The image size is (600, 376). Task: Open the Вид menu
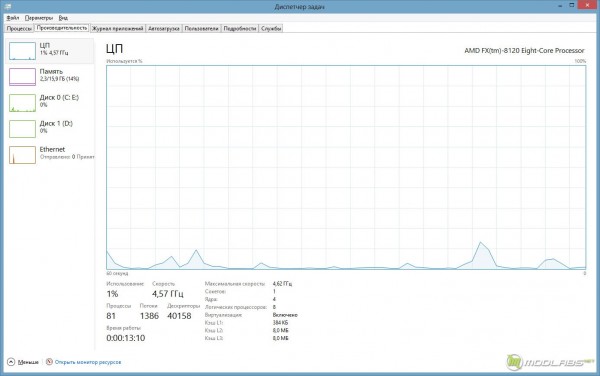(63, 18)
